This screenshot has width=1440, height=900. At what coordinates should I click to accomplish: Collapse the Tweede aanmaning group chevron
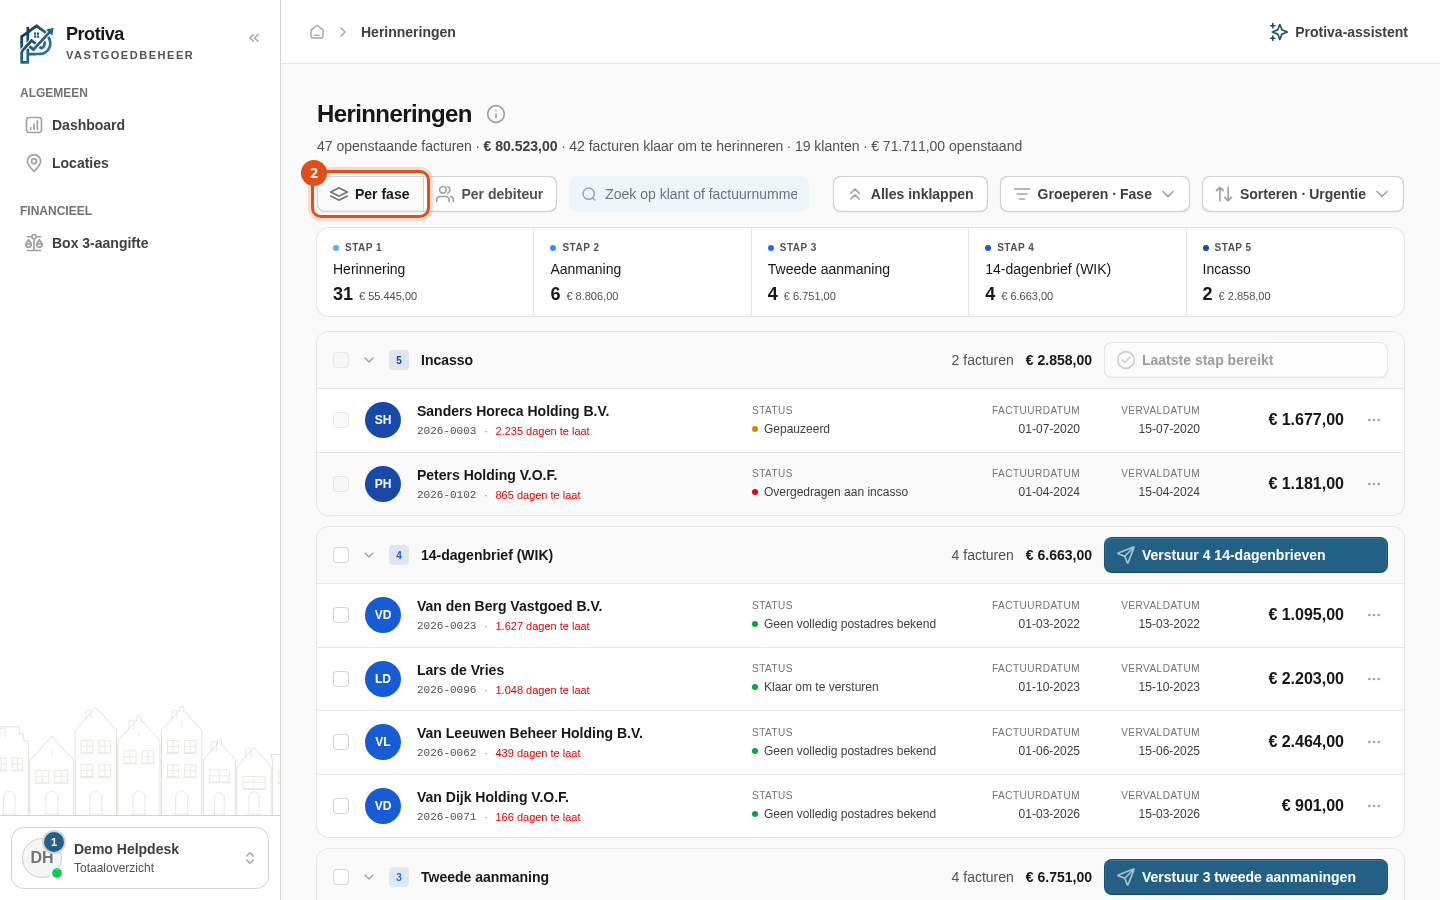click(369, 877)
